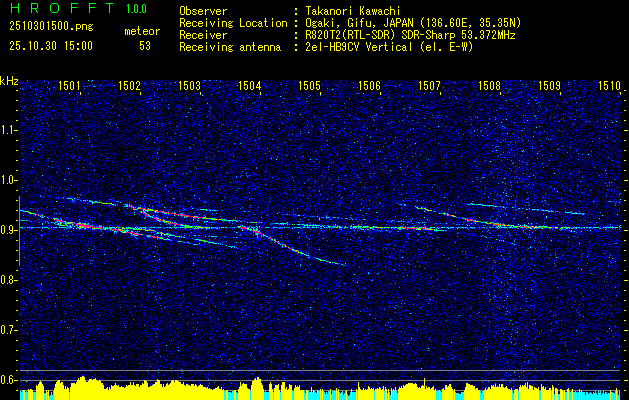Image resolution: width=629 pixels, height=400 pixels.
Task: Select the version number 1.0.0
Action: tap(136, 9)
